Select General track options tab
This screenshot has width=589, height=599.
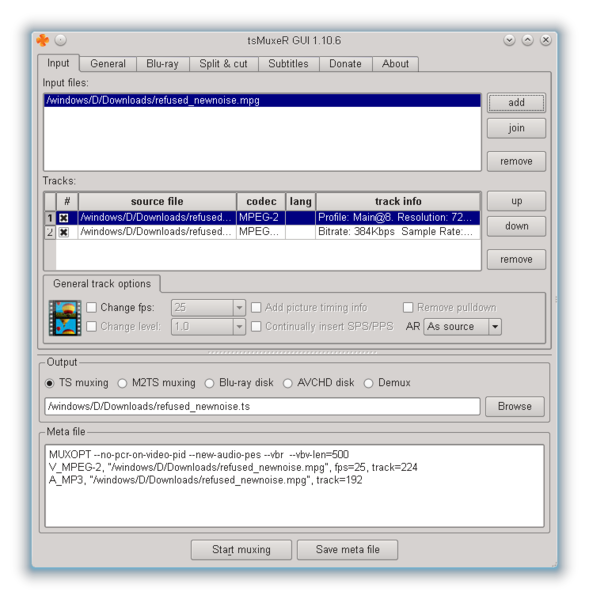[102, 284]
